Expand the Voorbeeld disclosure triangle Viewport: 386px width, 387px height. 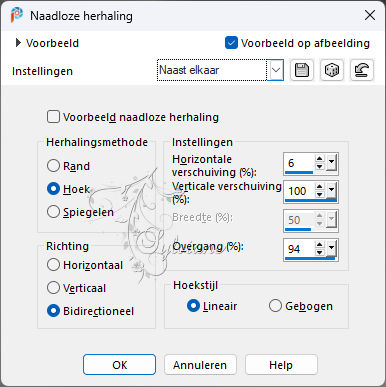(x=18, y=43)
